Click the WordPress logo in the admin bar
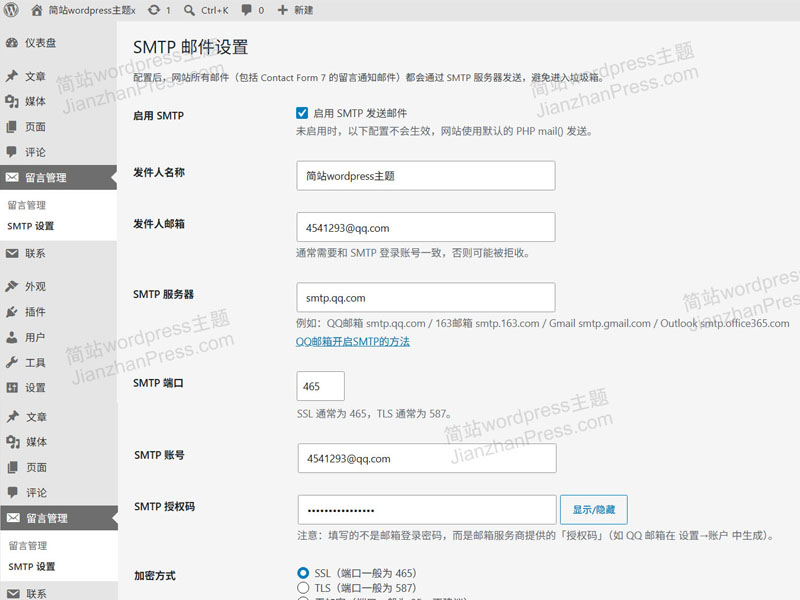This screenshot has height=600, width=800. point(11,10)
